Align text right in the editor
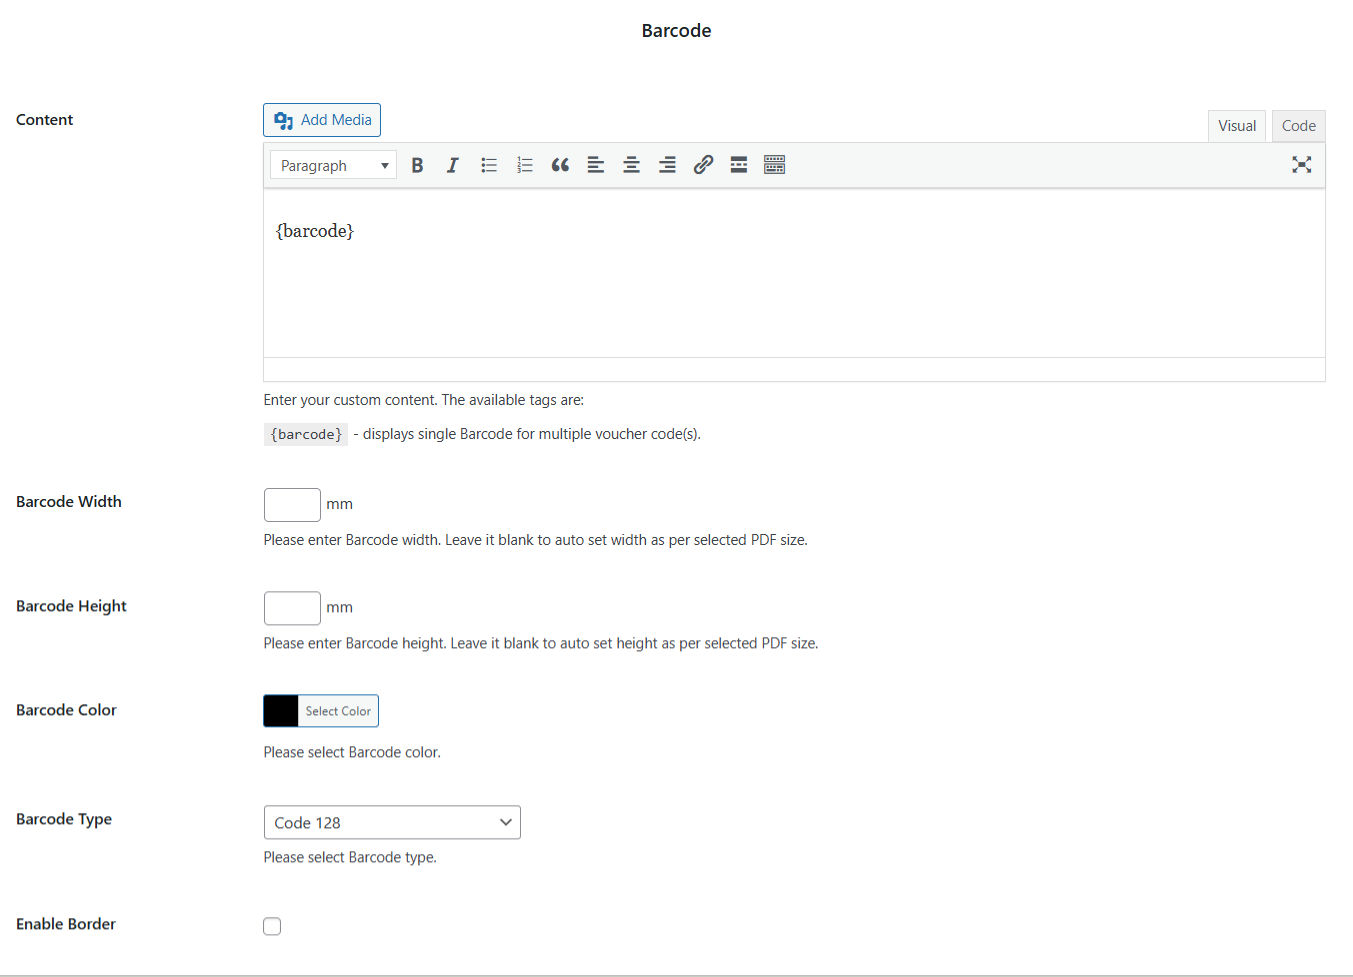Viewport: 1353px width, 977px height. coord(667,165)
